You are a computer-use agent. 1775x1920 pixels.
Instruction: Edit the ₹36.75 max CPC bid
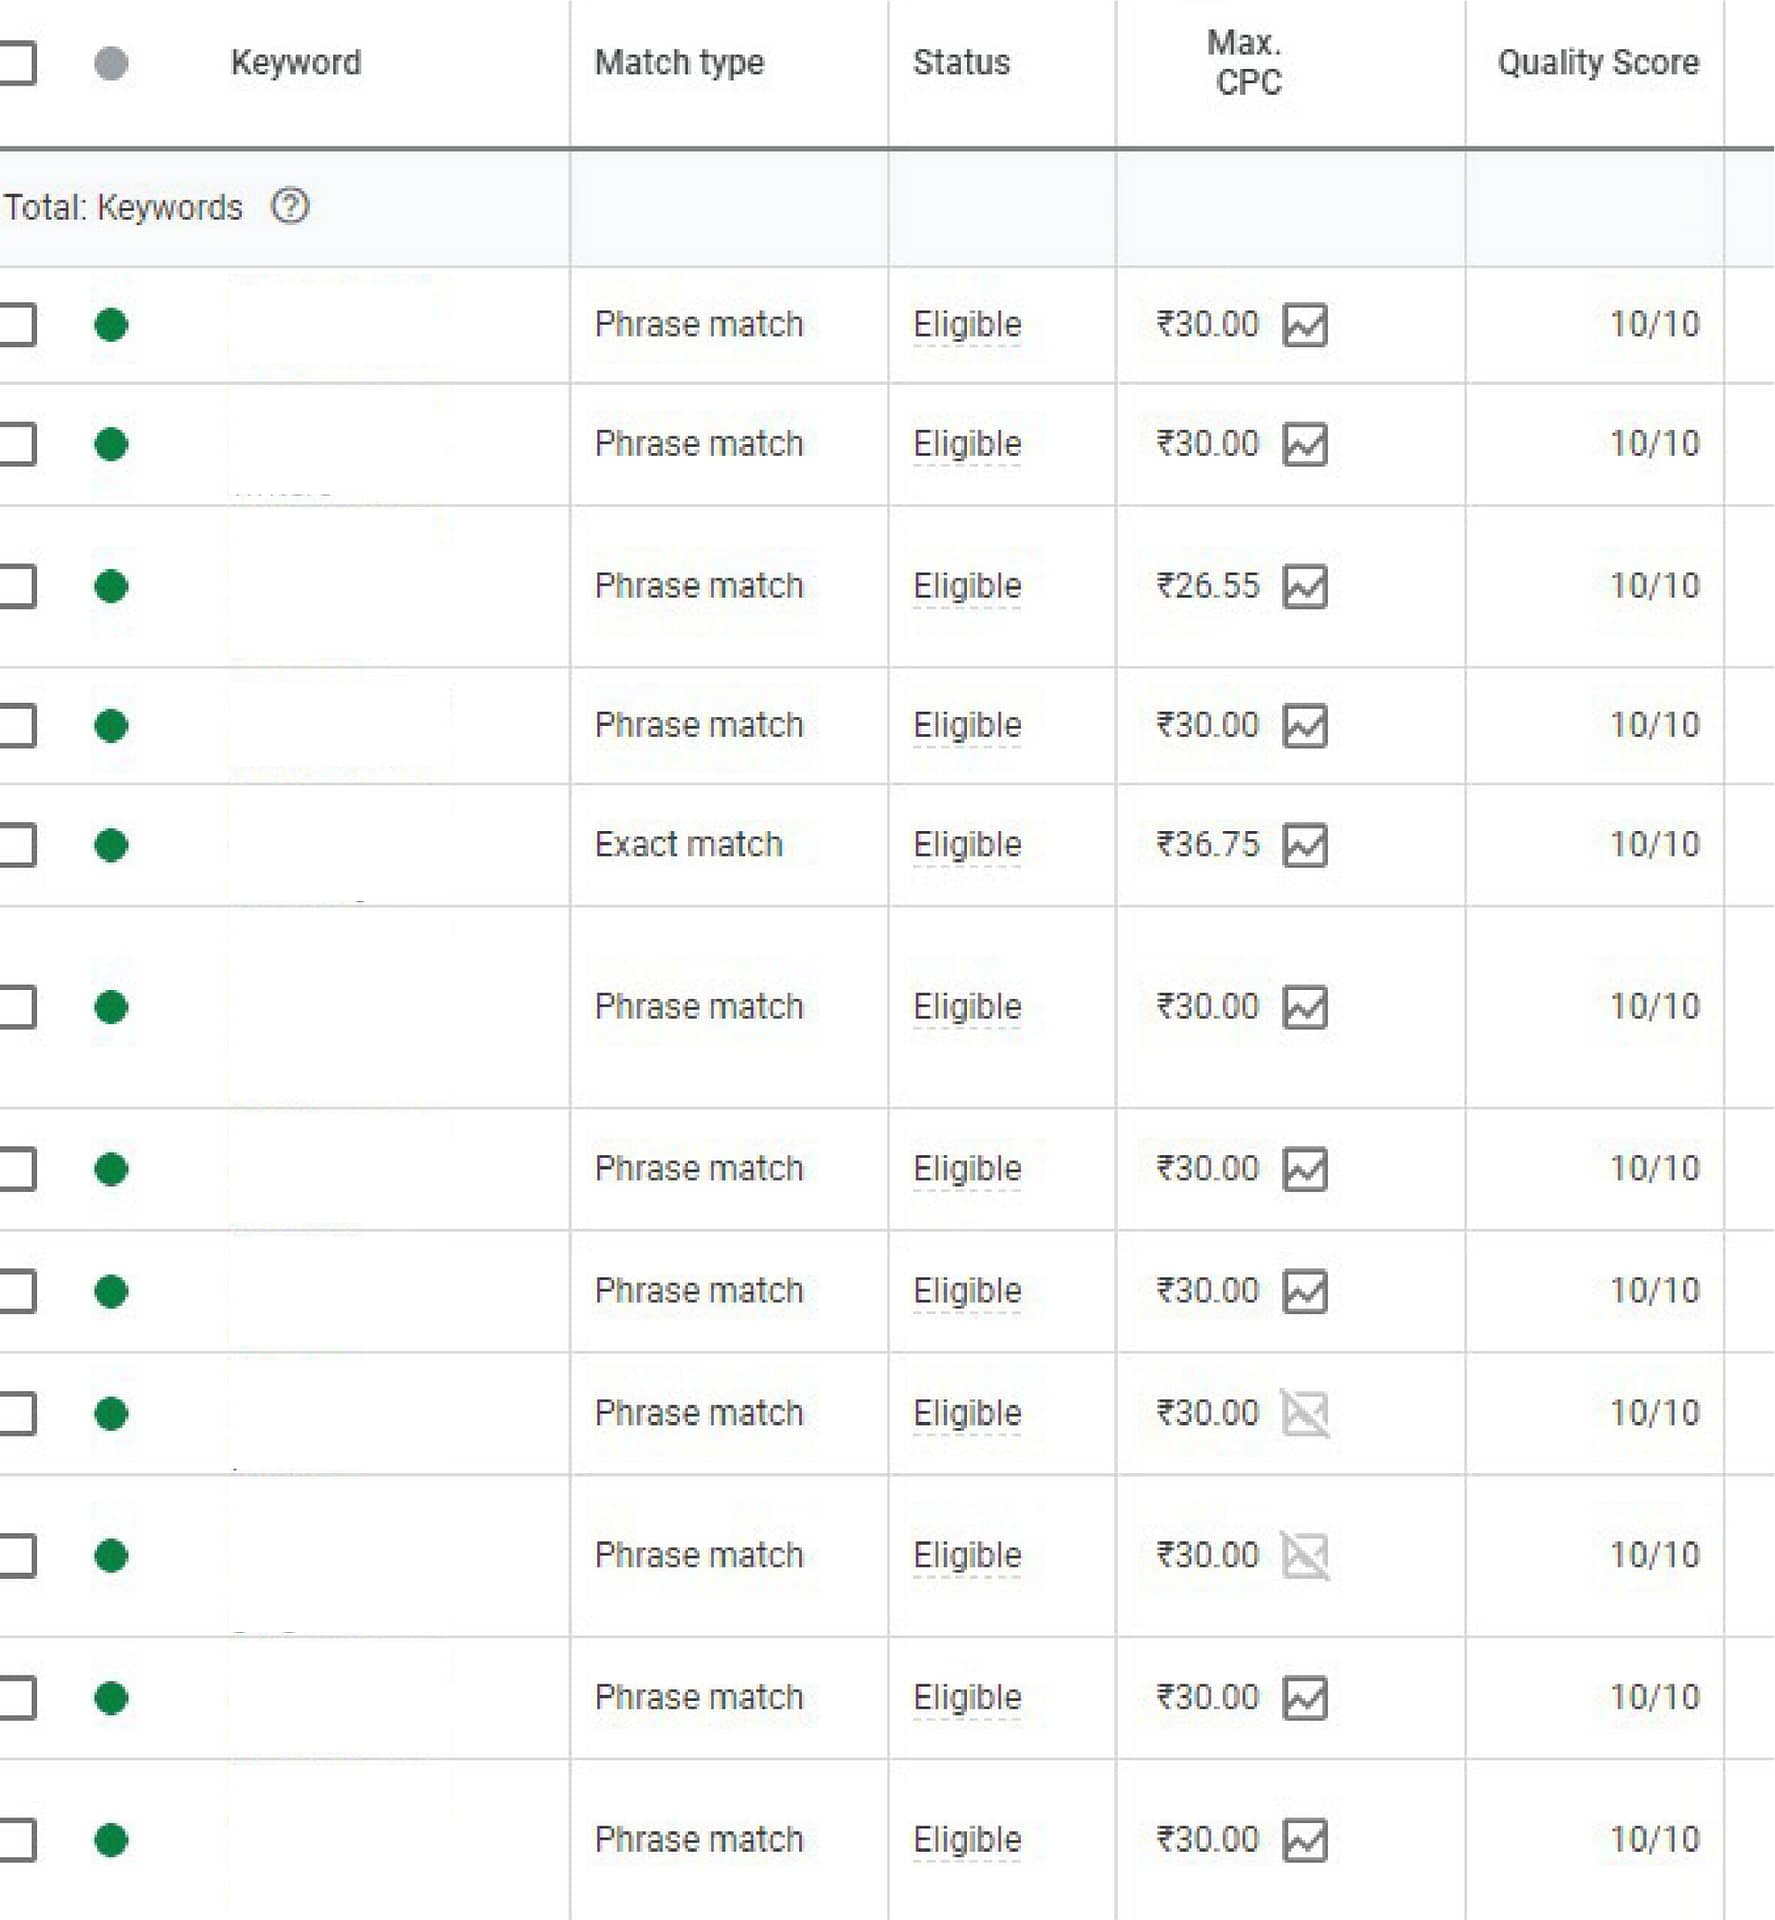(1207, 845)
